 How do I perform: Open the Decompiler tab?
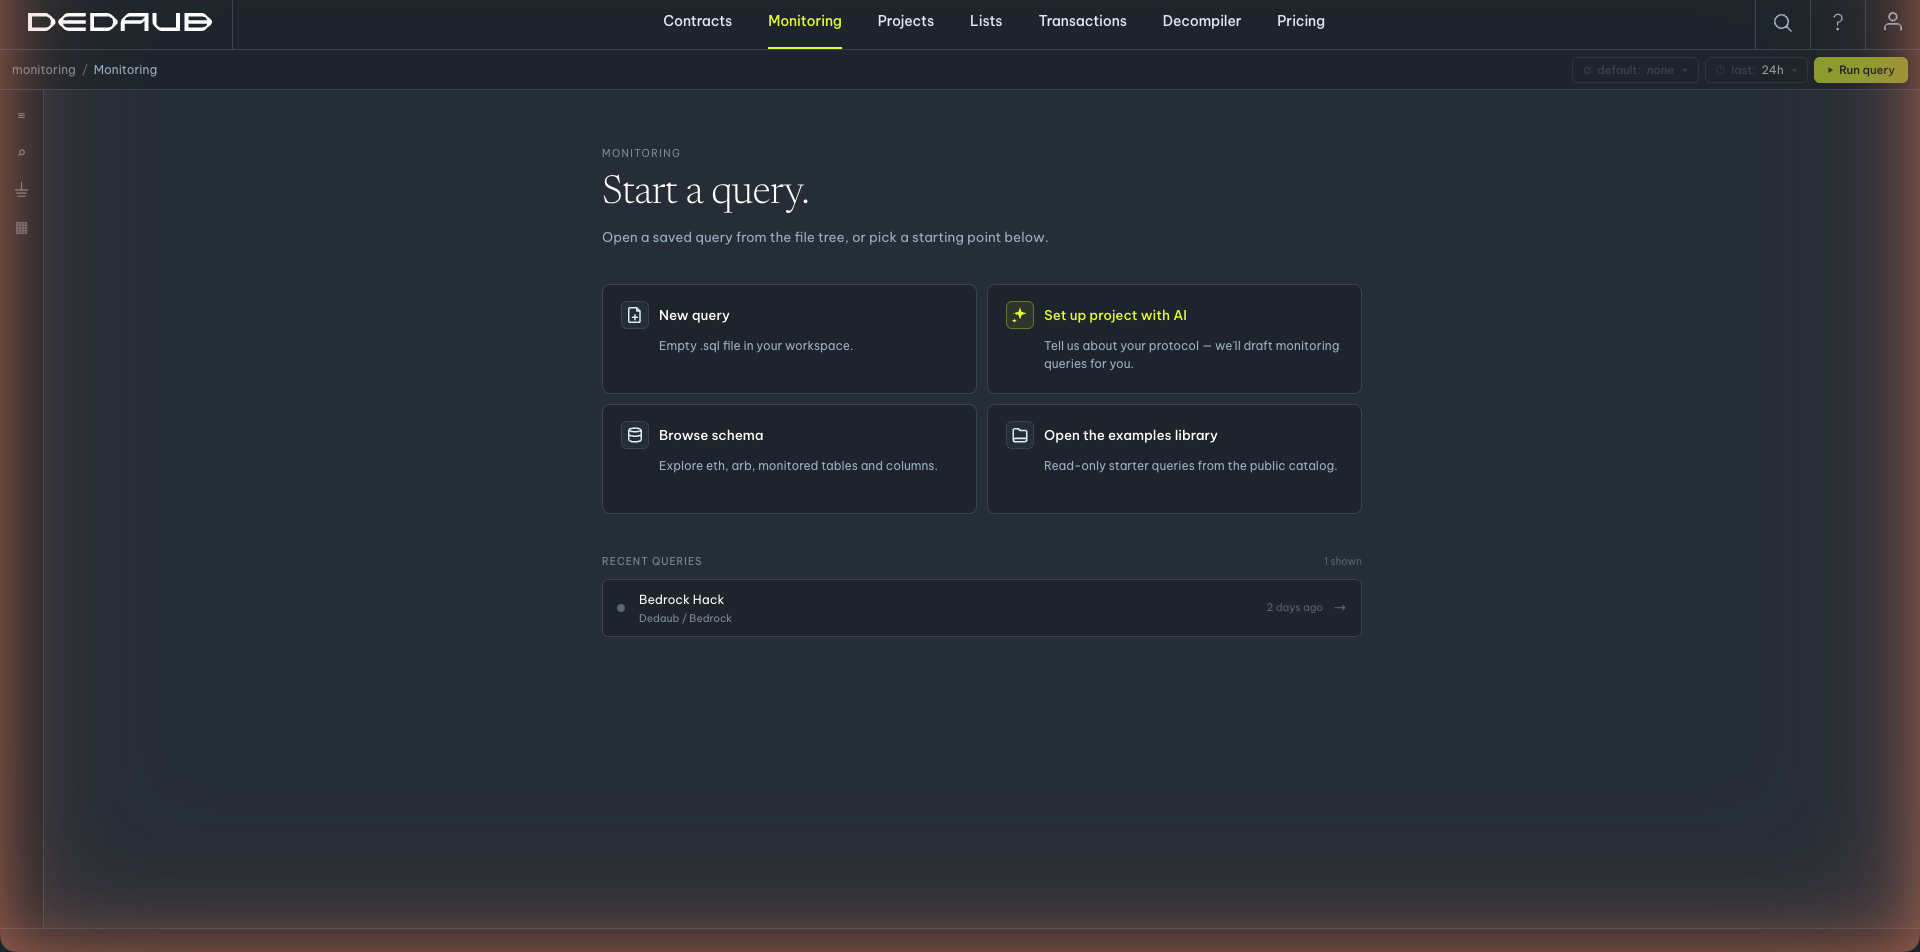pyautogui.click(x=1201, y=21)
